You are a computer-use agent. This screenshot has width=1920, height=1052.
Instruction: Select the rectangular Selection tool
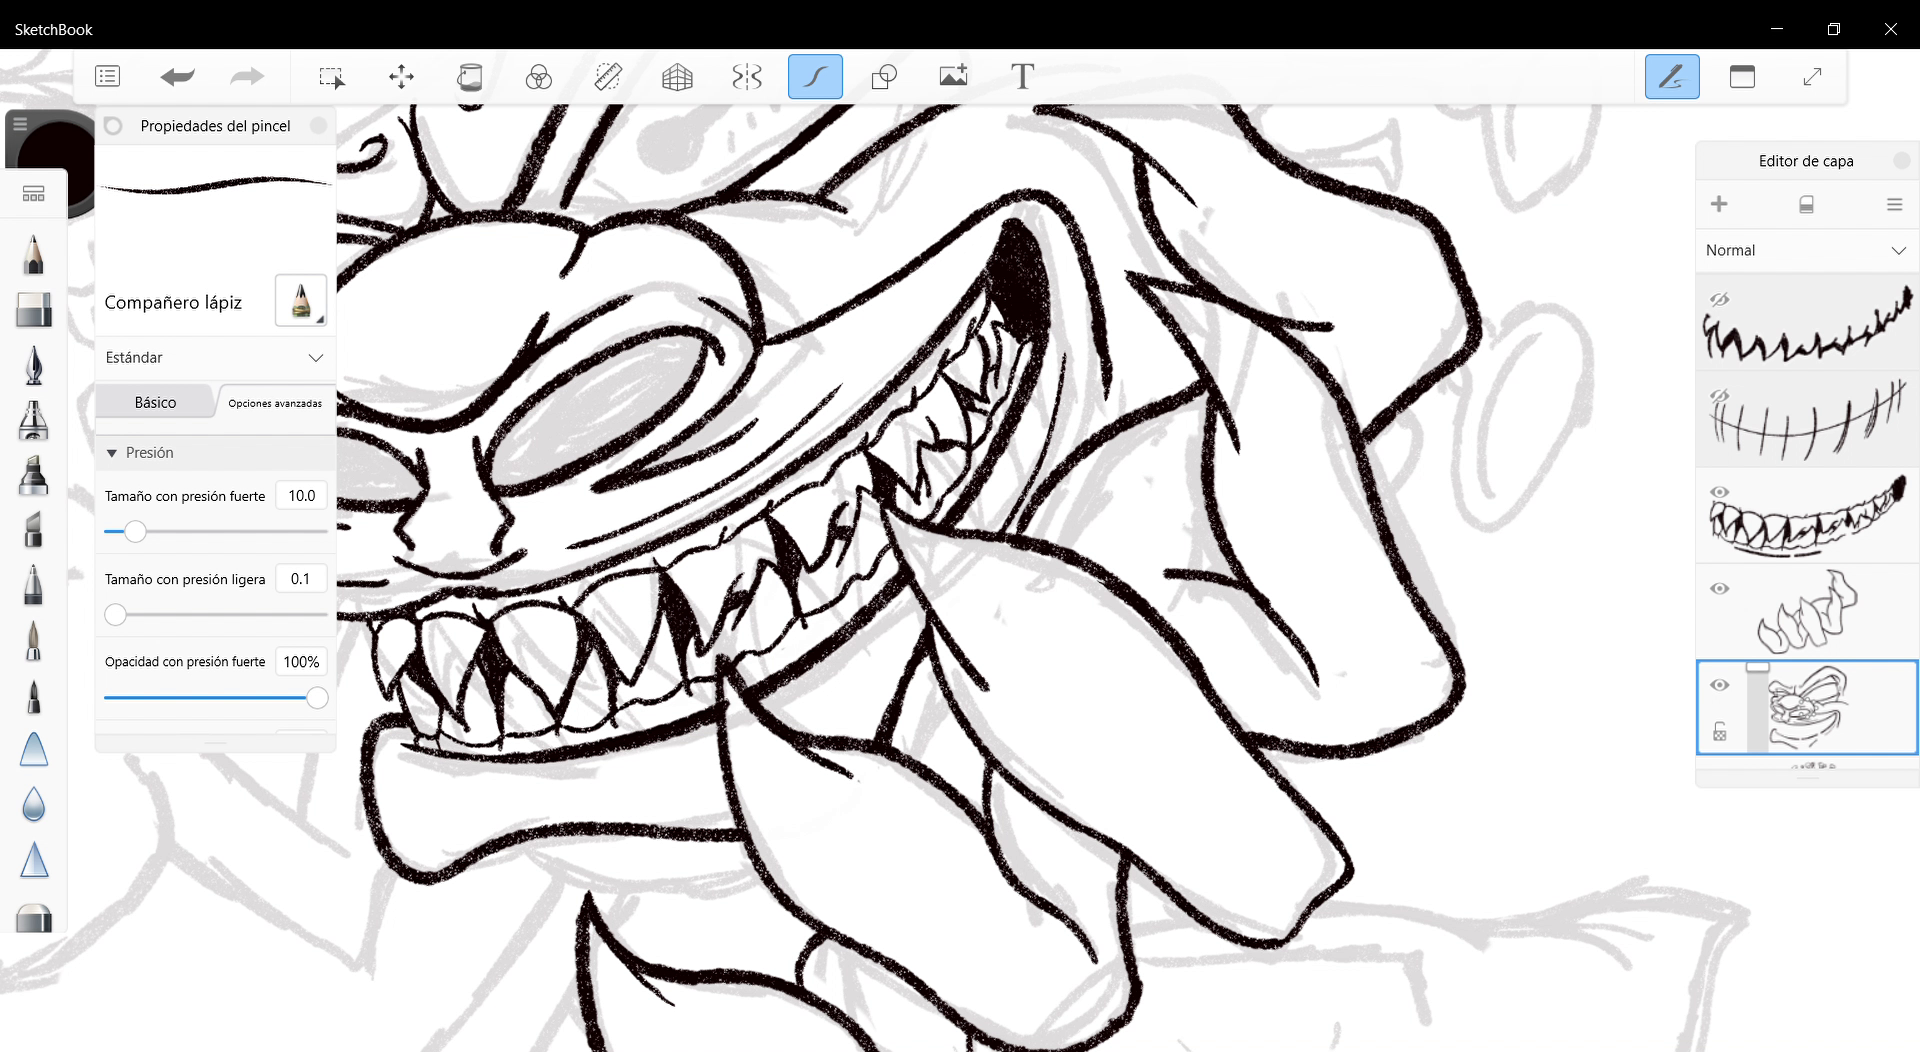(x=331, y=77)
